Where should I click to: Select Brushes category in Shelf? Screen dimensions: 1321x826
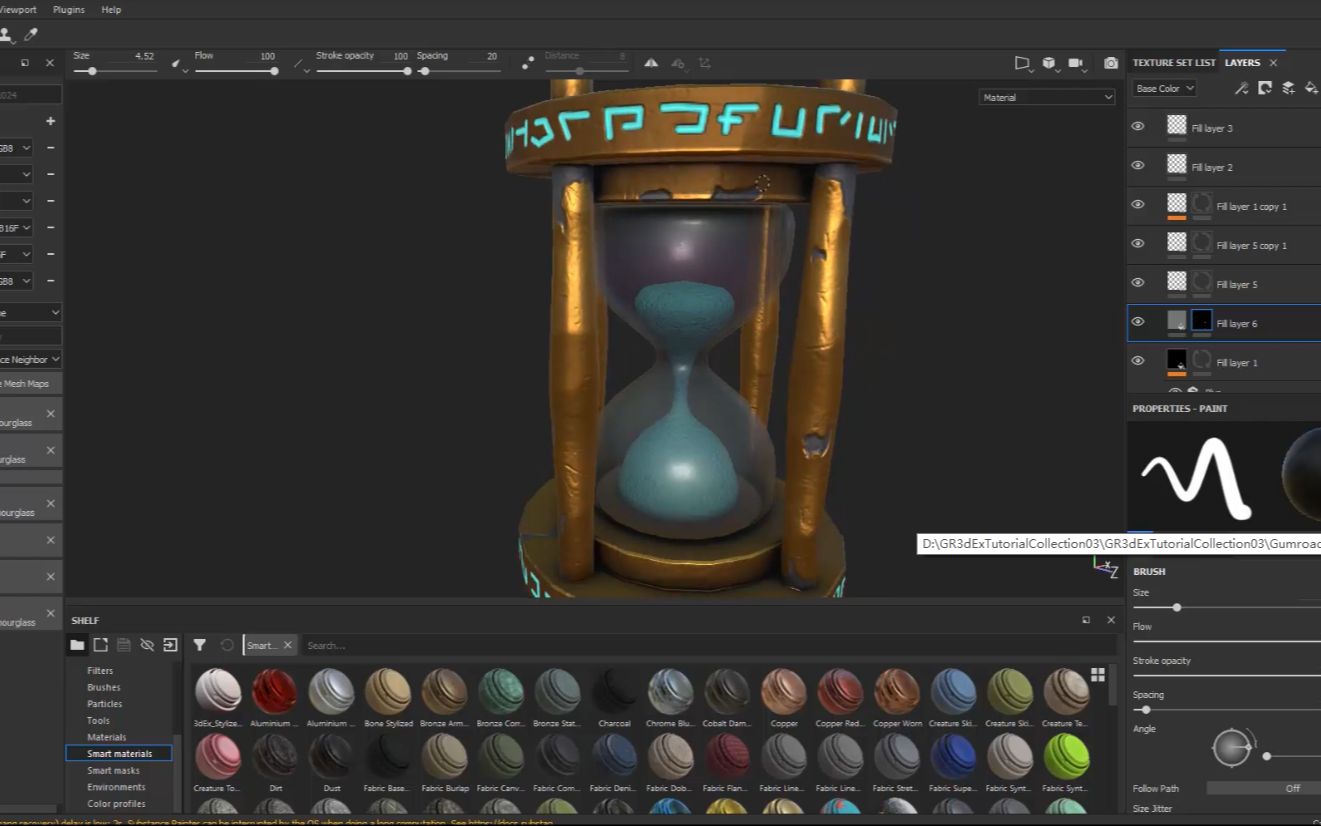point(104,687)
